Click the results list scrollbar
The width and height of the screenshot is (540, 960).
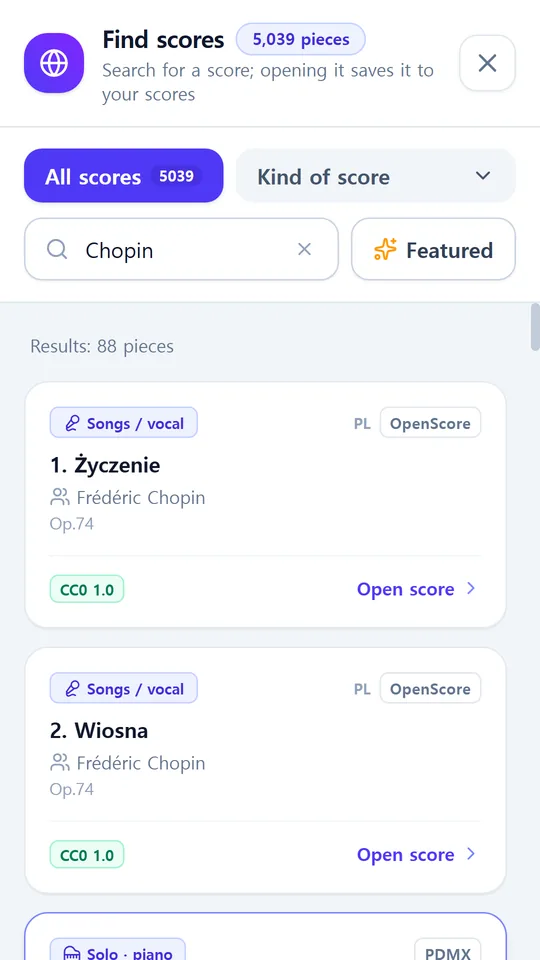536,326
